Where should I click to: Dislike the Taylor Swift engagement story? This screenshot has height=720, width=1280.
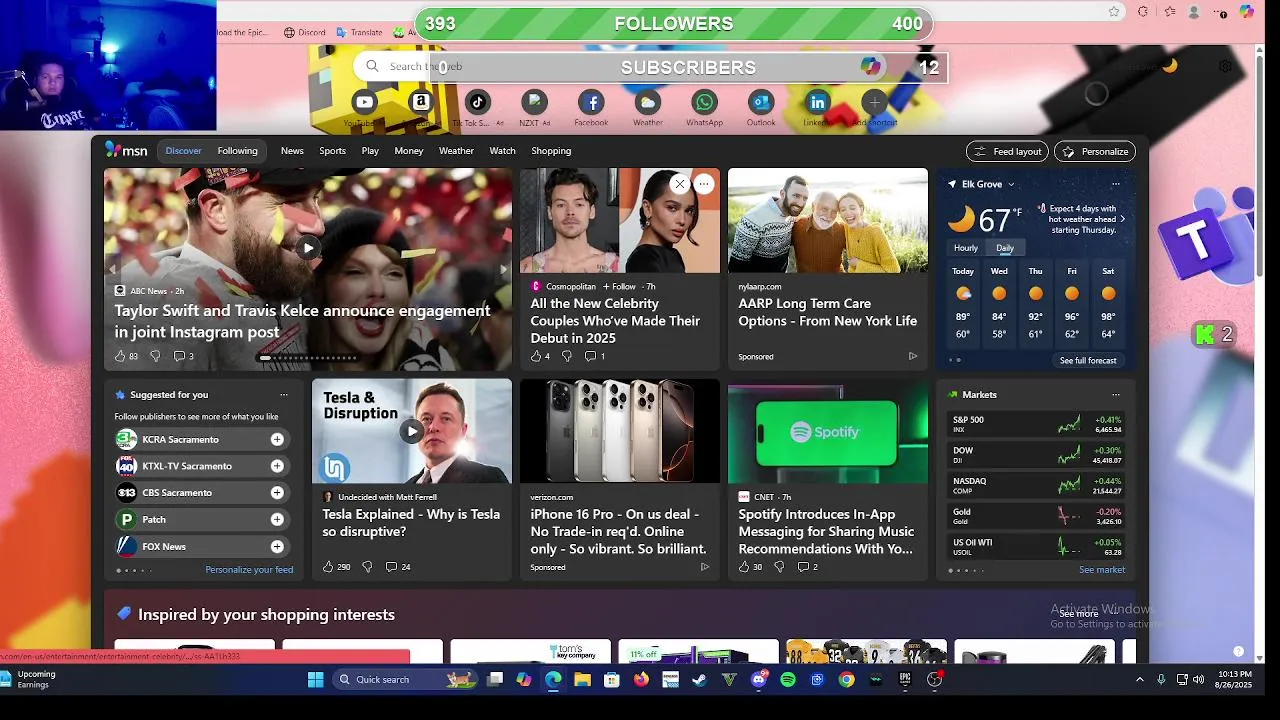tap(155, 356)
